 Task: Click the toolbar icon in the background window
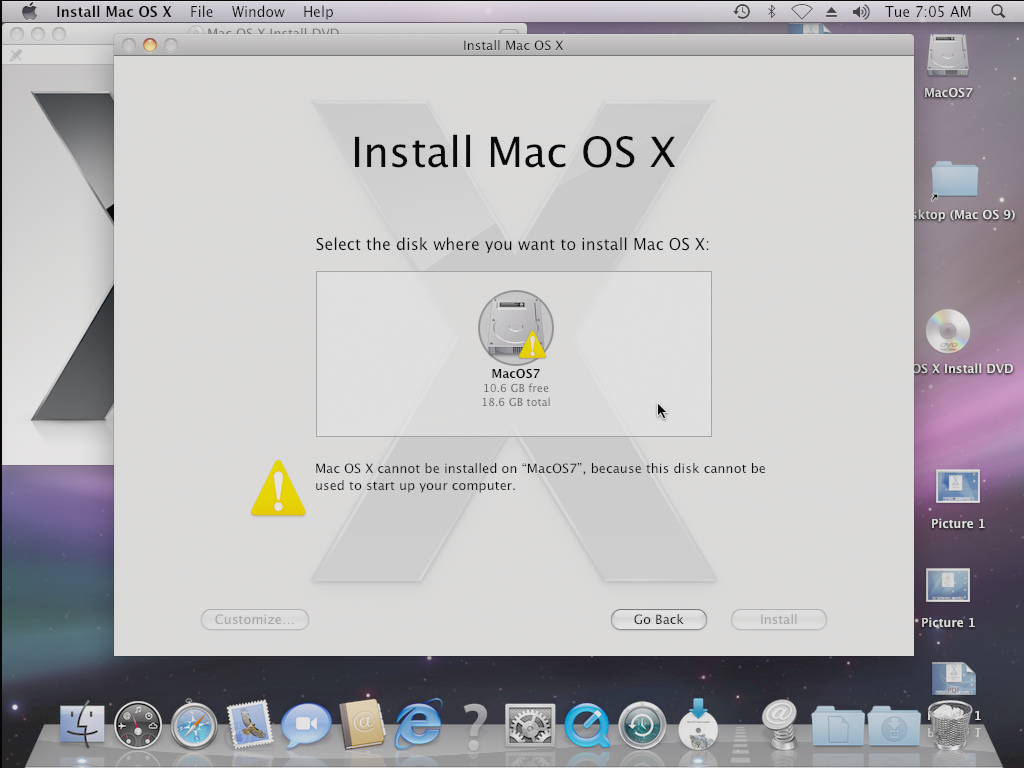click(x=16, y=56)
